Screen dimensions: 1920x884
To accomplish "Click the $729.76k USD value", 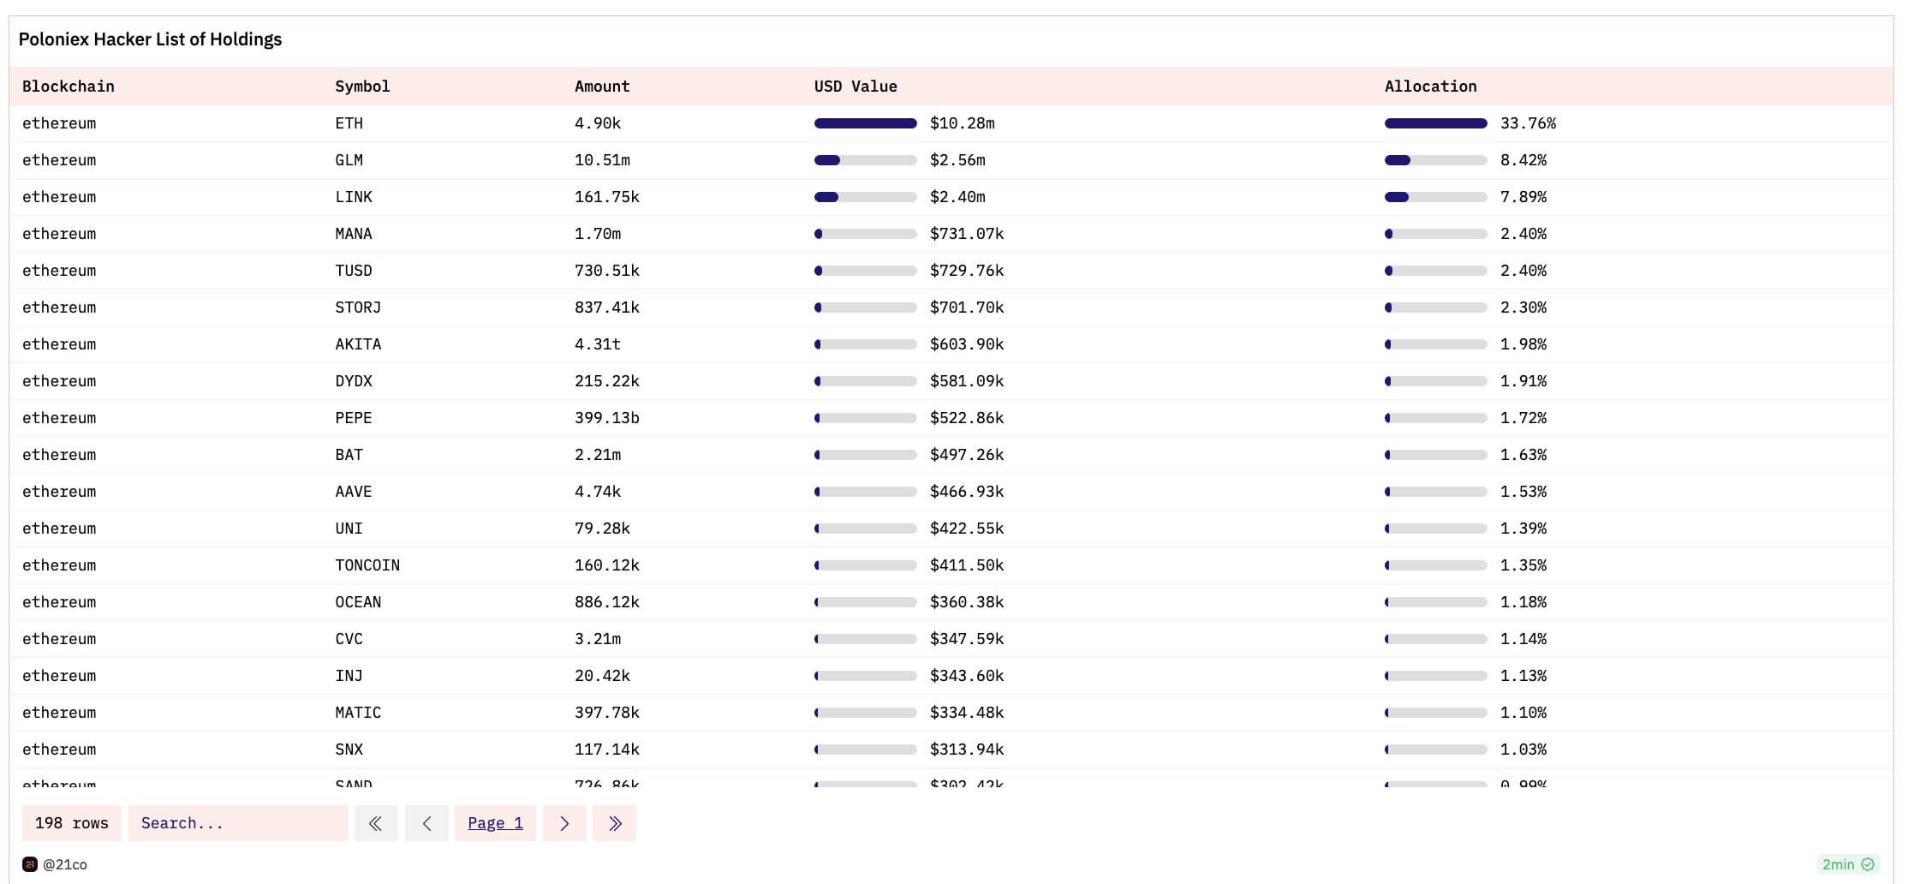I will pos(966,271).
